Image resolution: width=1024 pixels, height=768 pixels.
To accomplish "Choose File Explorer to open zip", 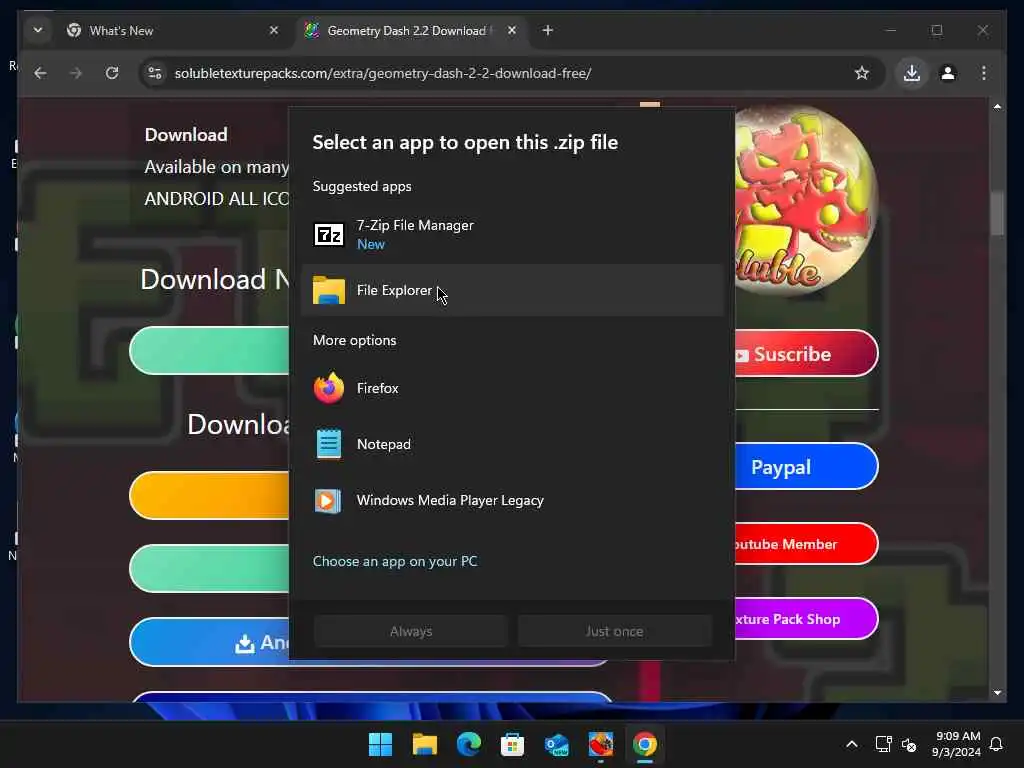I will point(513,290).
